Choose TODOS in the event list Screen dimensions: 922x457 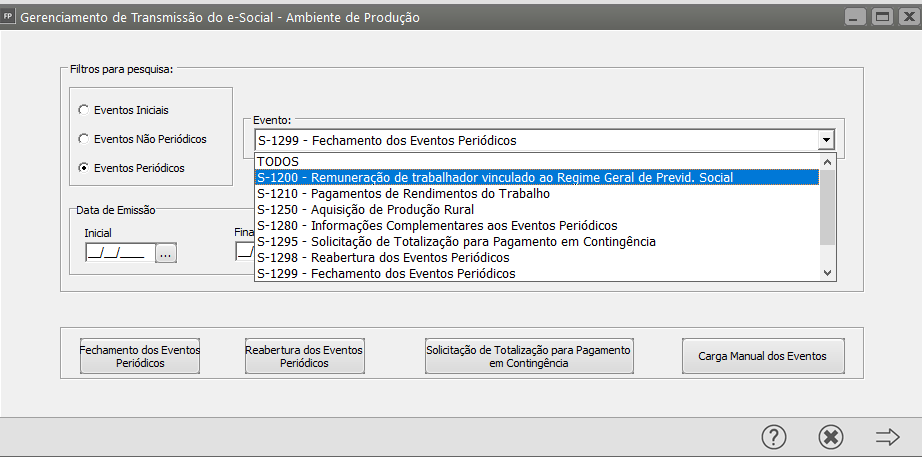tap(537, 161)
